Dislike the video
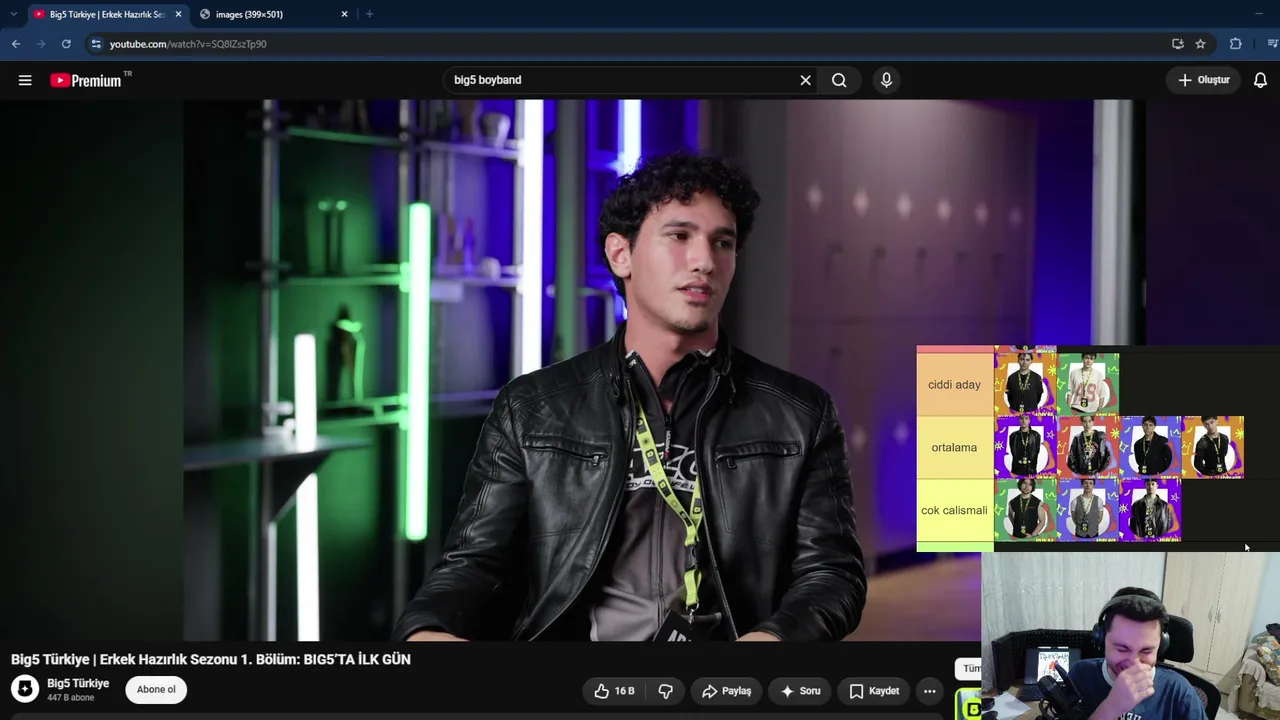Image resolution: width=1280 pixels, height=720 pixels. pos(665,691)
